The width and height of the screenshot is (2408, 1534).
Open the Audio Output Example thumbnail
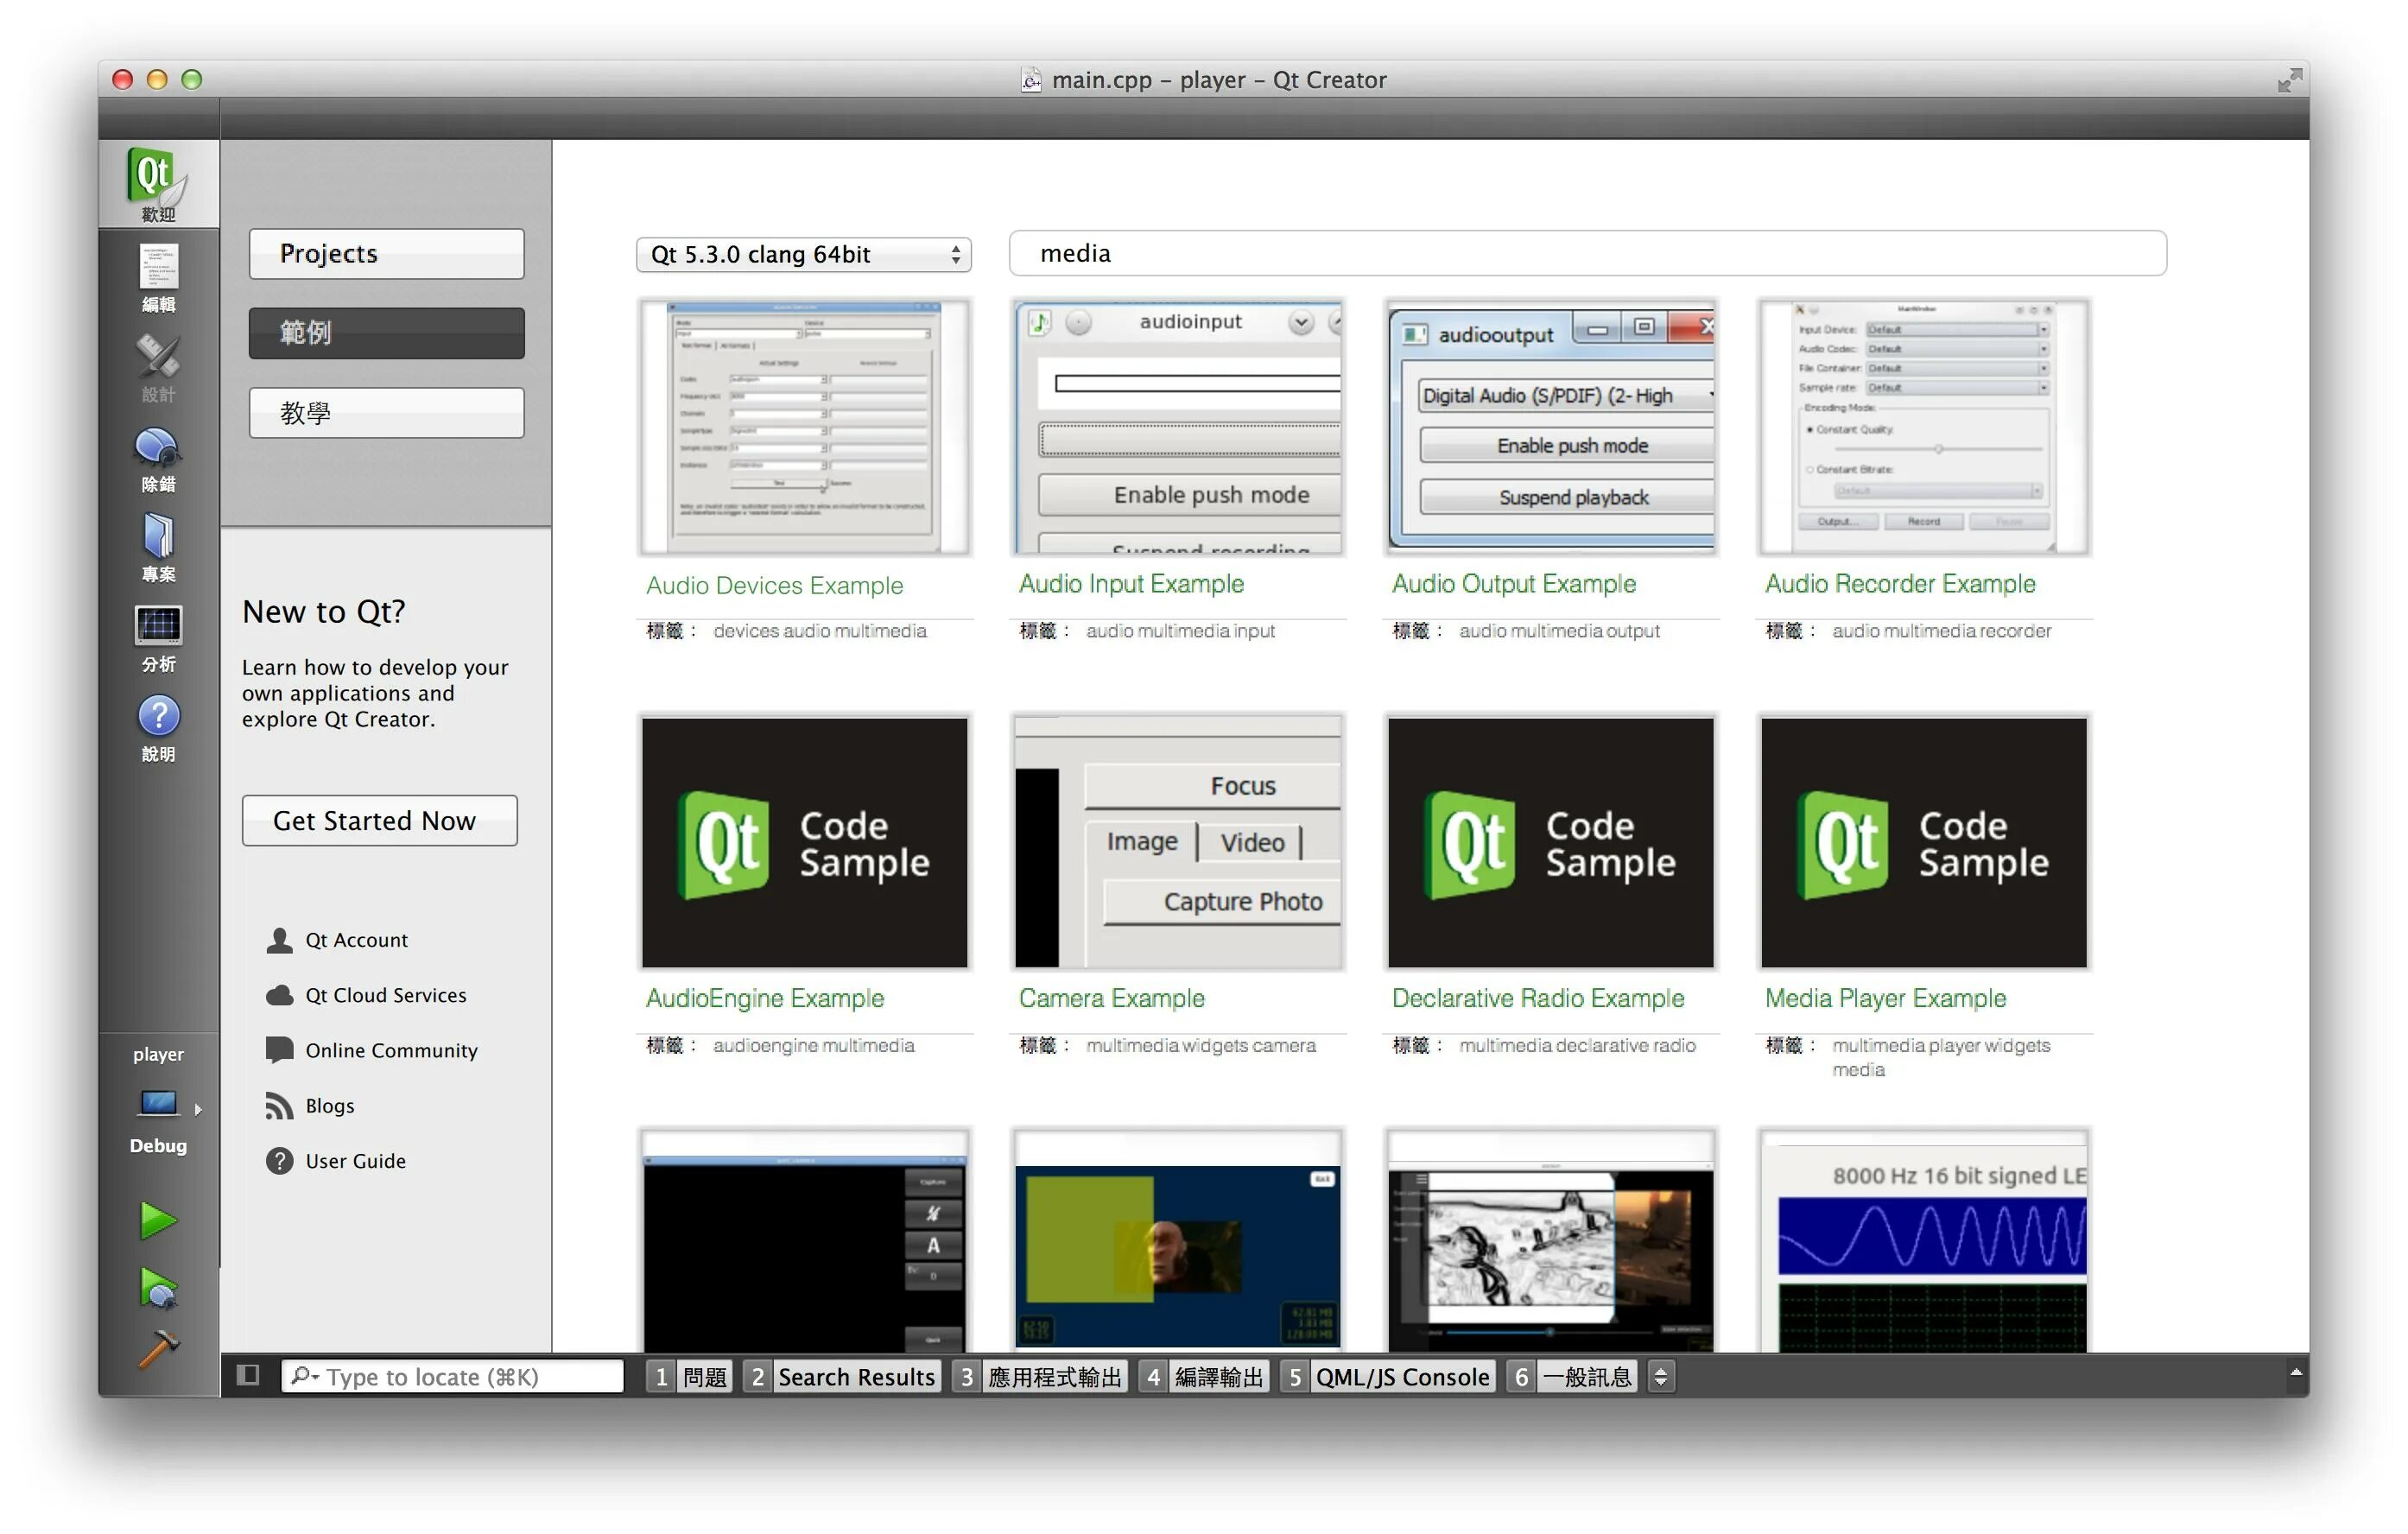pos(1550,427)
